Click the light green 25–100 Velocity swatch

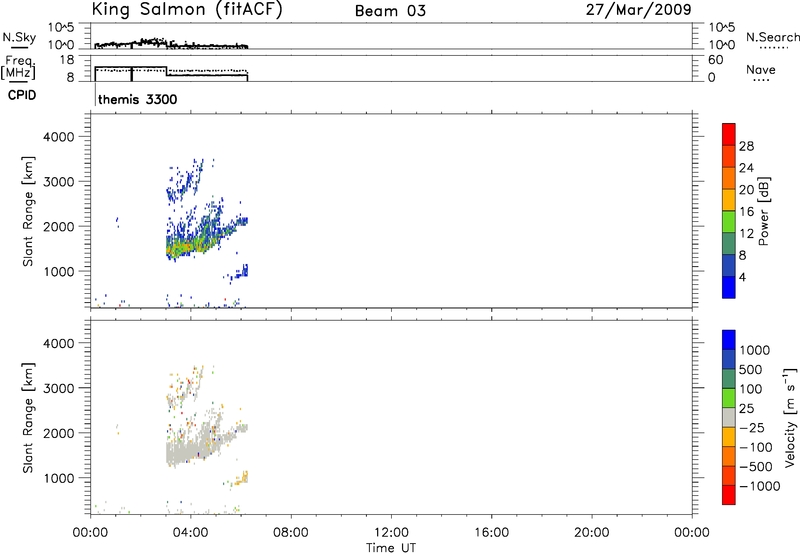[x=729, y=398]
